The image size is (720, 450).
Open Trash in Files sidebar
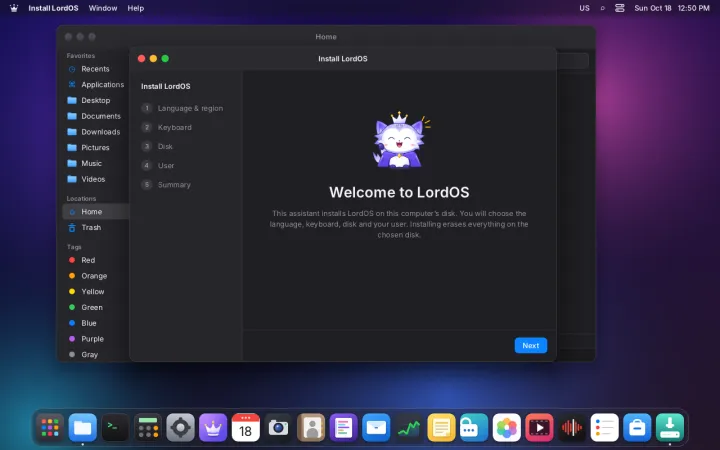tap(96, 227)
